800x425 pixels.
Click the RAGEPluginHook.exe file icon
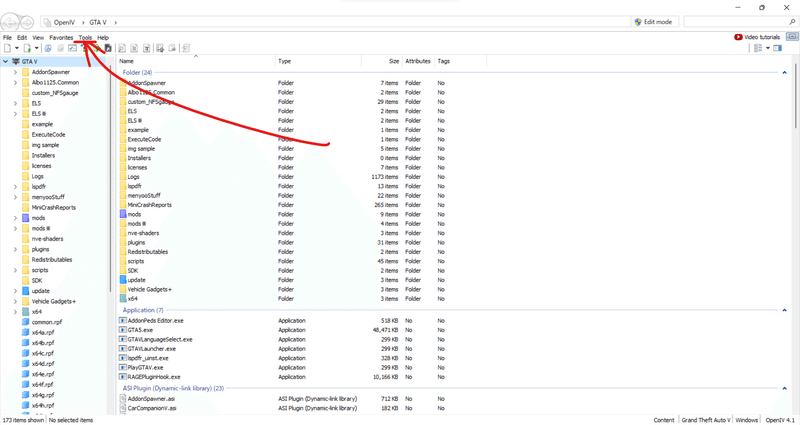tap(122, 377)
